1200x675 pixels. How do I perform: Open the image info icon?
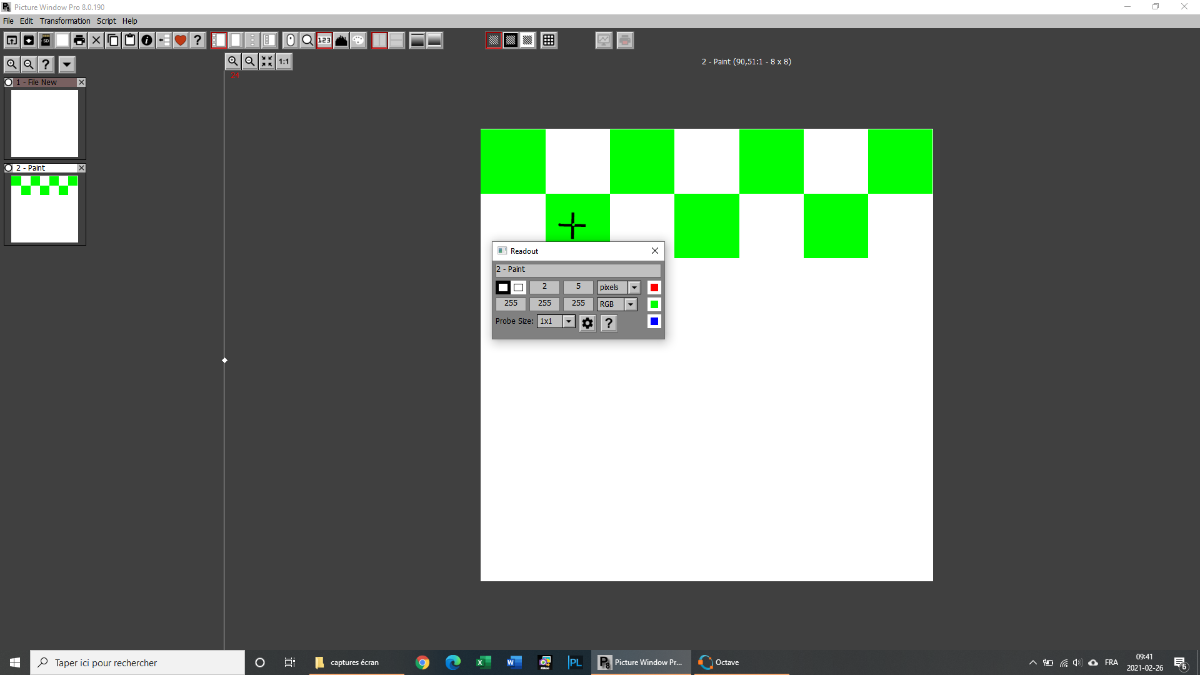[x=147, y=40]
